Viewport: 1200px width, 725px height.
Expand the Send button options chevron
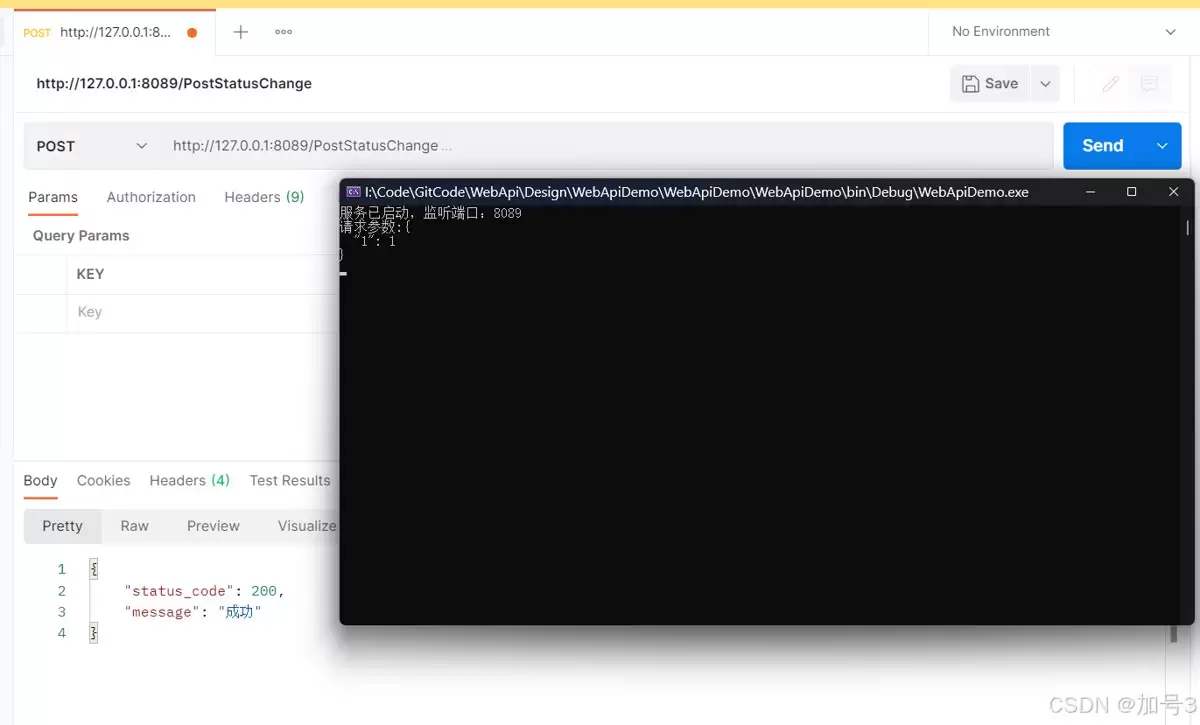[x=1163, y=145]
